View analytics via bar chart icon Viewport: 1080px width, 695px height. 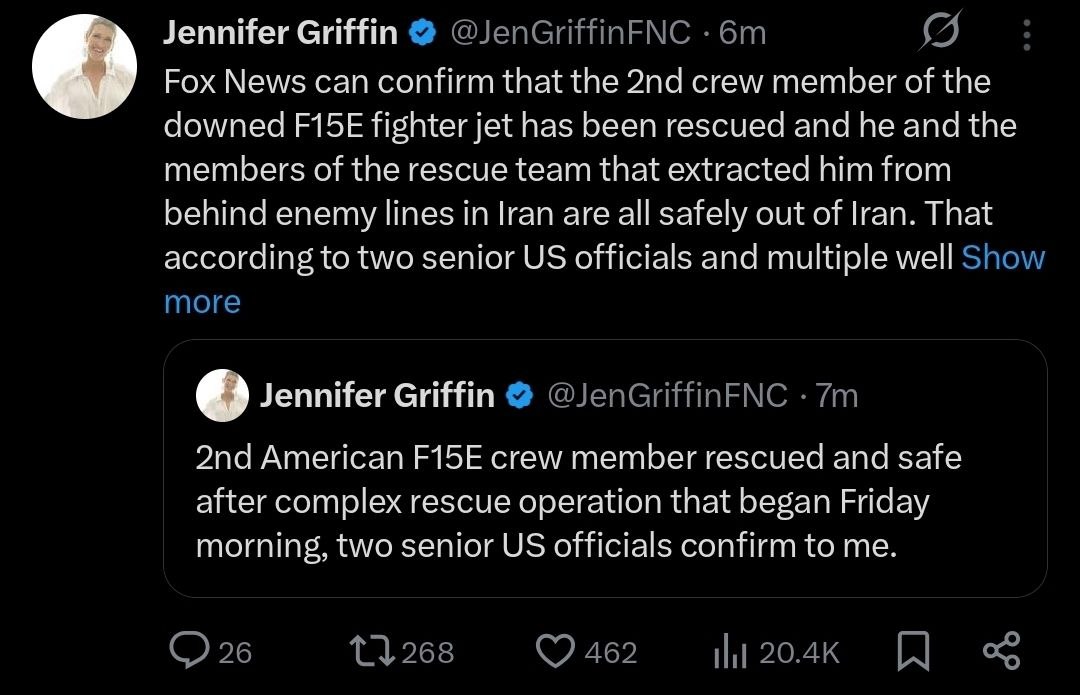[x=730, y=651]
